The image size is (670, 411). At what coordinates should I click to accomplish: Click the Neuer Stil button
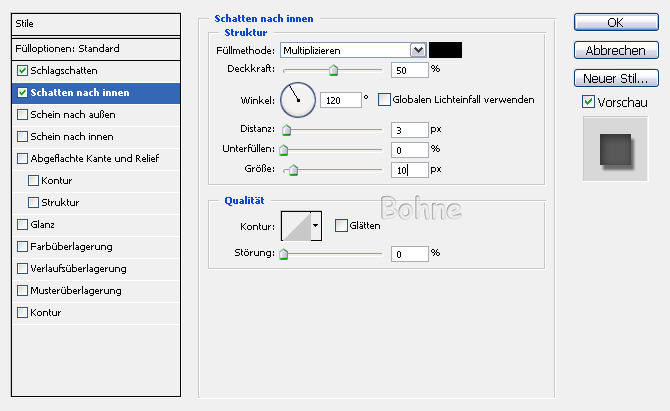(614, 78)
